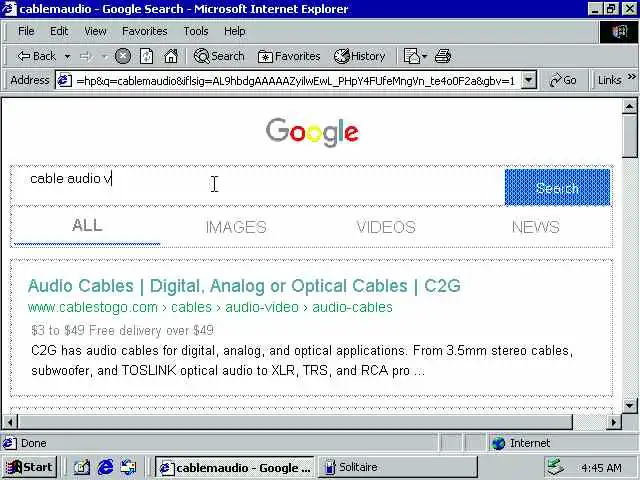Screen dimensions: 640x480
Task: Open the View menu
Action: (x=96, y=31)
